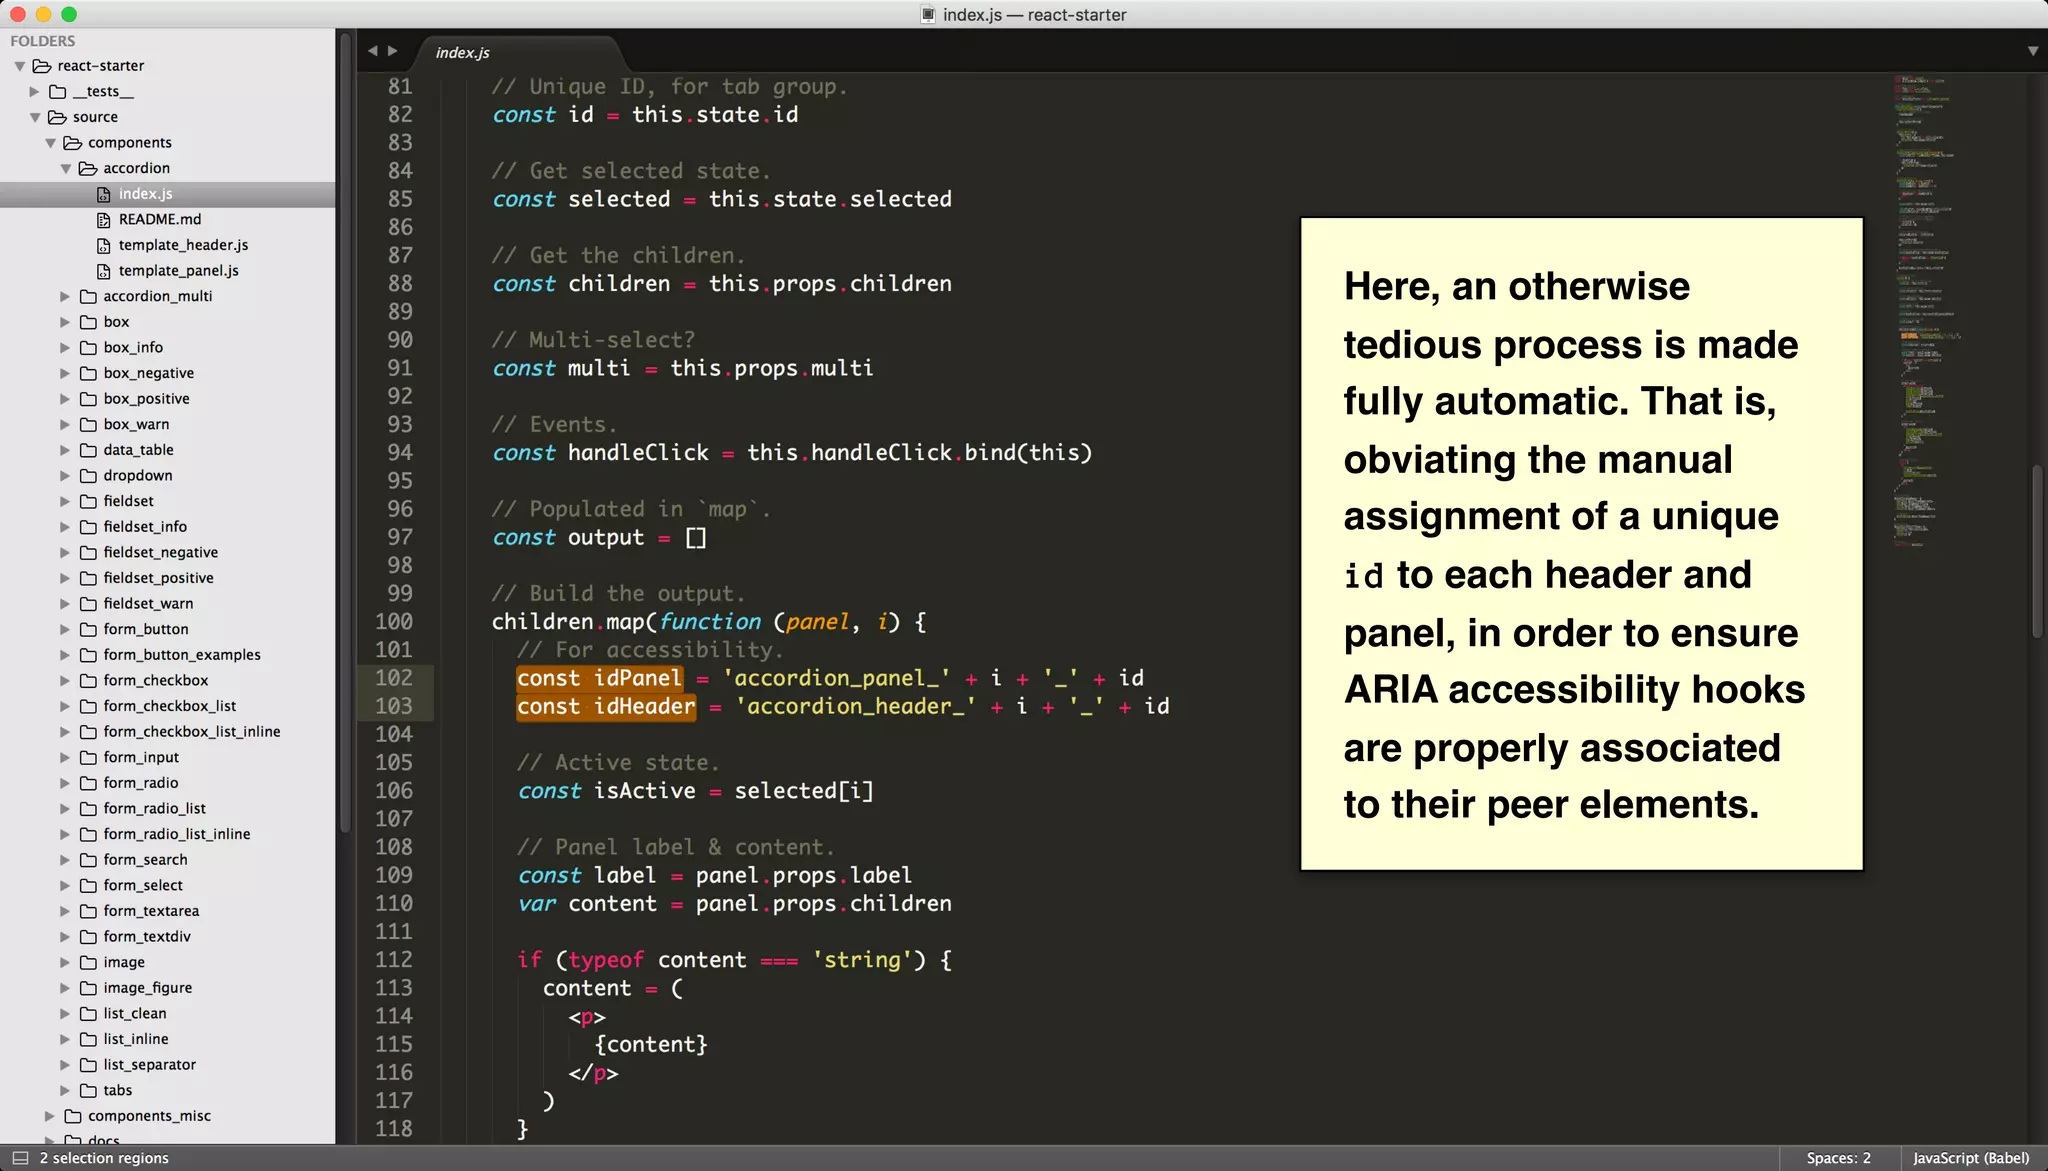This screenshot has height=1171, width=2048.
Task: Expand the tabs folder arrow
Action: [65, 1090]
